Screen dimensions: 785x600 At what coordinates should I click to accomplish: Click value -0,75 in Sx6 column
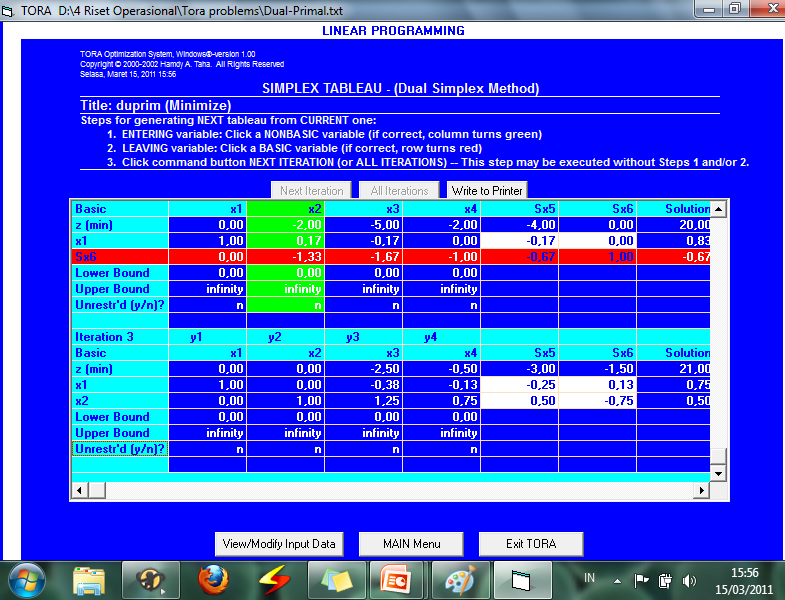coord(598,401)
